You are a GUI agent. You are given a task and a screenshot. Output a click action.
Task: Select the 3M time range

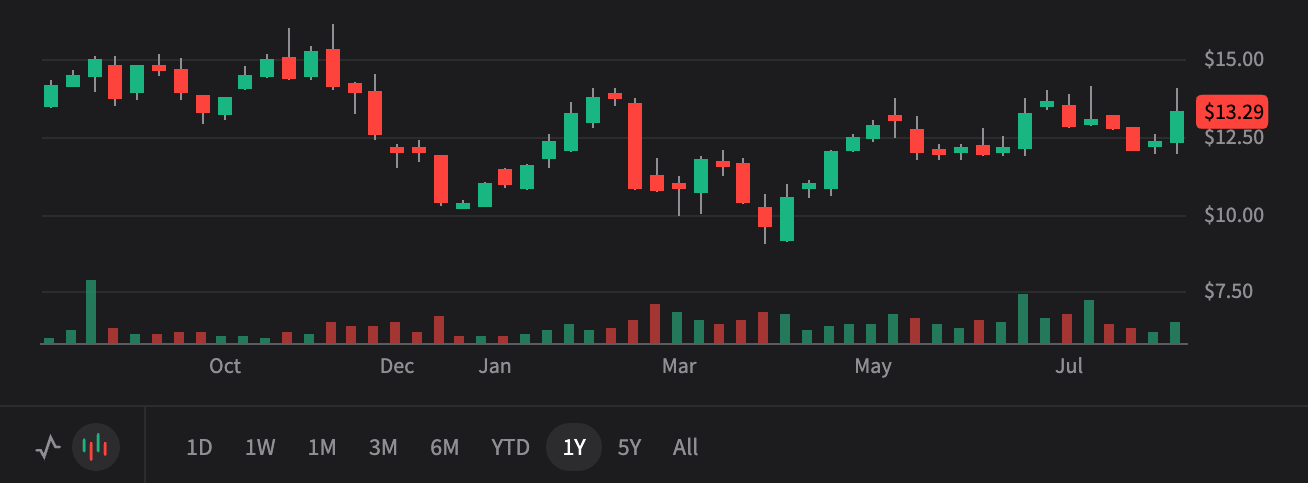click(x=383, y=447)
